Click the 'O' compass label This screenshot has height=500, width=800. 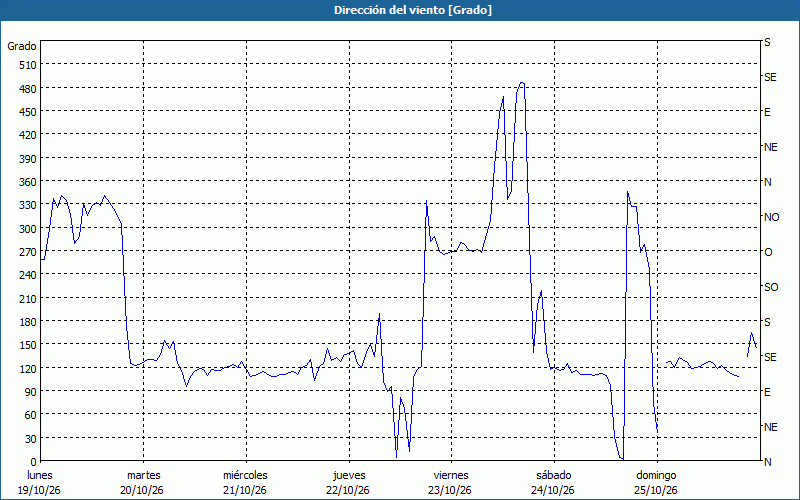(x=768, y=252)
